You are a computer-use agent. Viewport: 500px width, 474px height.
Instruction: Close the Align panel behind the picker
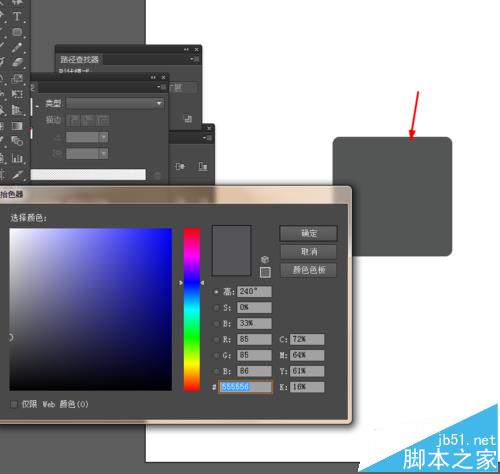point(209,128)
